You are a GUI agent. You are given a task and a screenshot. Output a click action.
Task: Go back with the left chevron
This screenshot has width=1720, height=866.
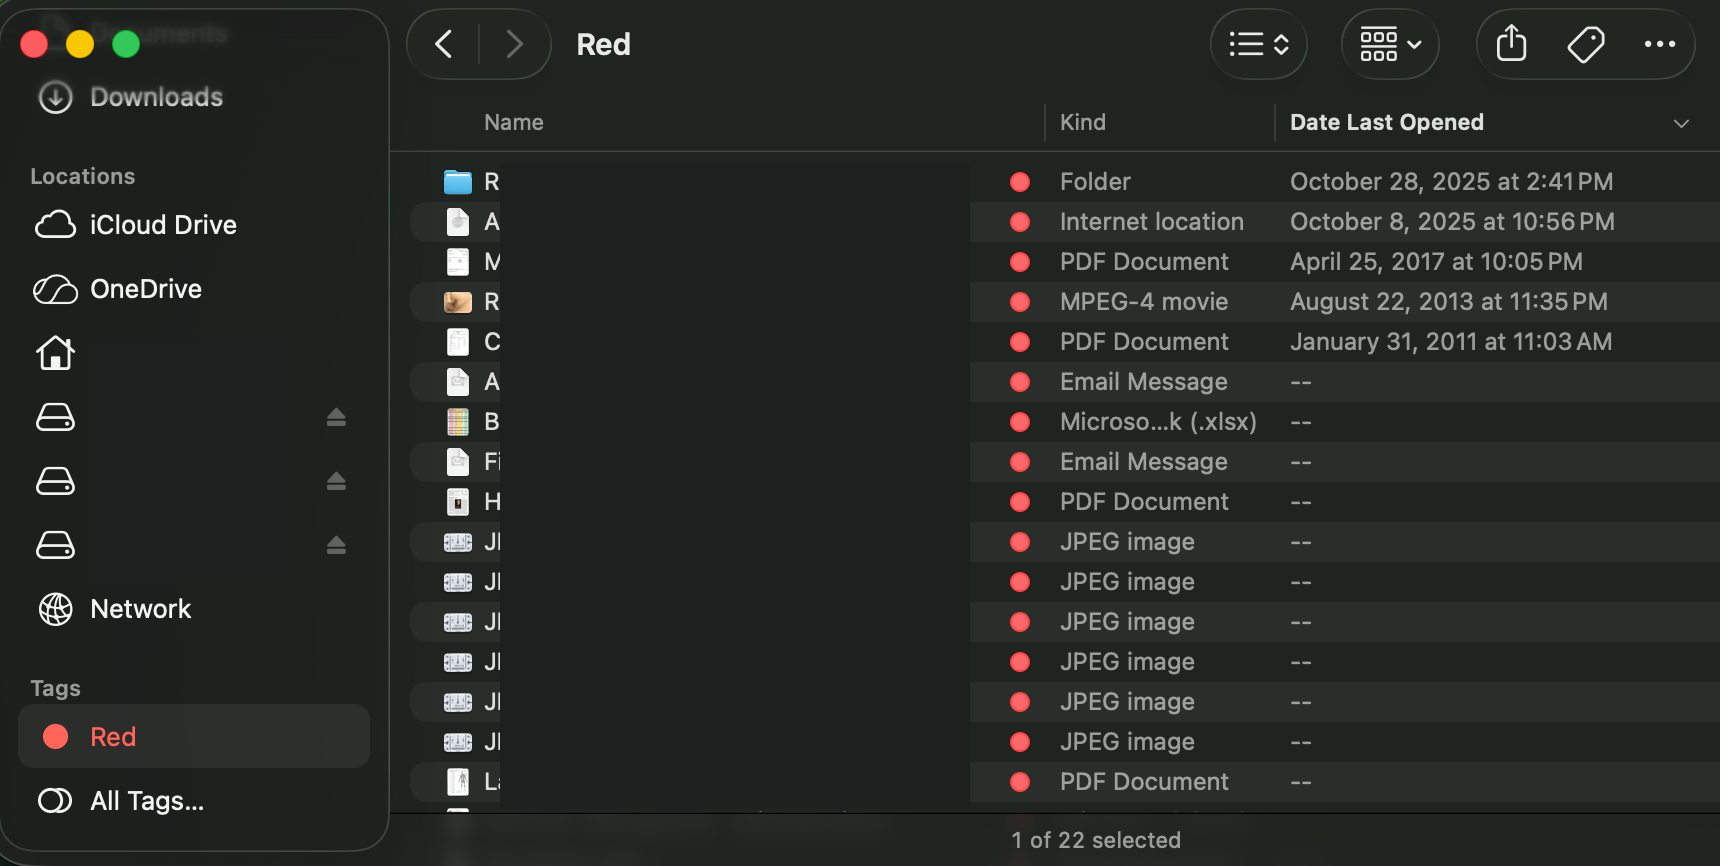click(444, 44)
